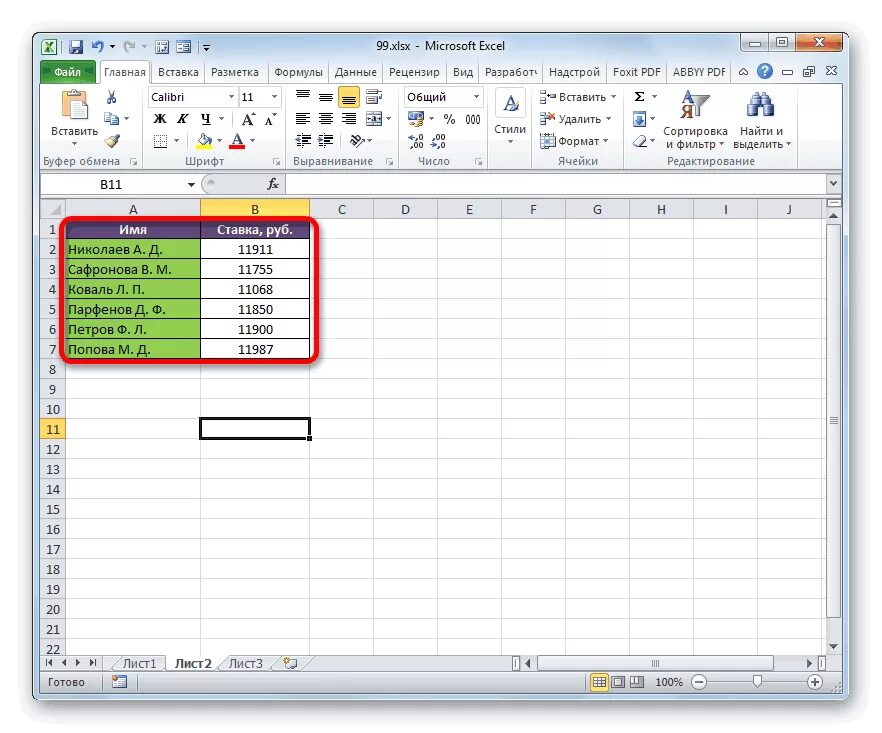Click the Borders icon in font group
Screen dimensions: 882x733
[160, 141]
